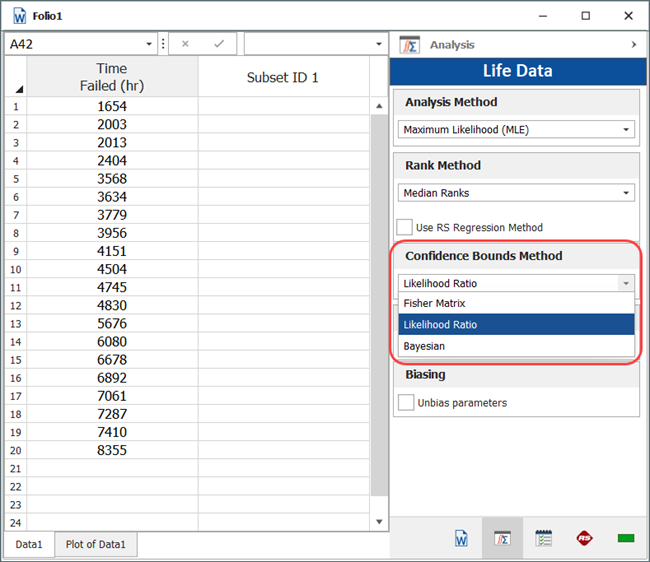Click scrollbar down arrow in data sheet
This screenshot has width=650, height=562.
pyautogui.click(x=379, y=522)
